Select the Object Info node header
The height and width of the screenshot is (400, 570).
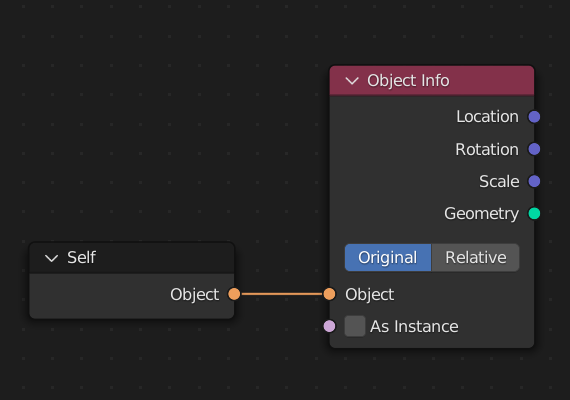[432, 81]
